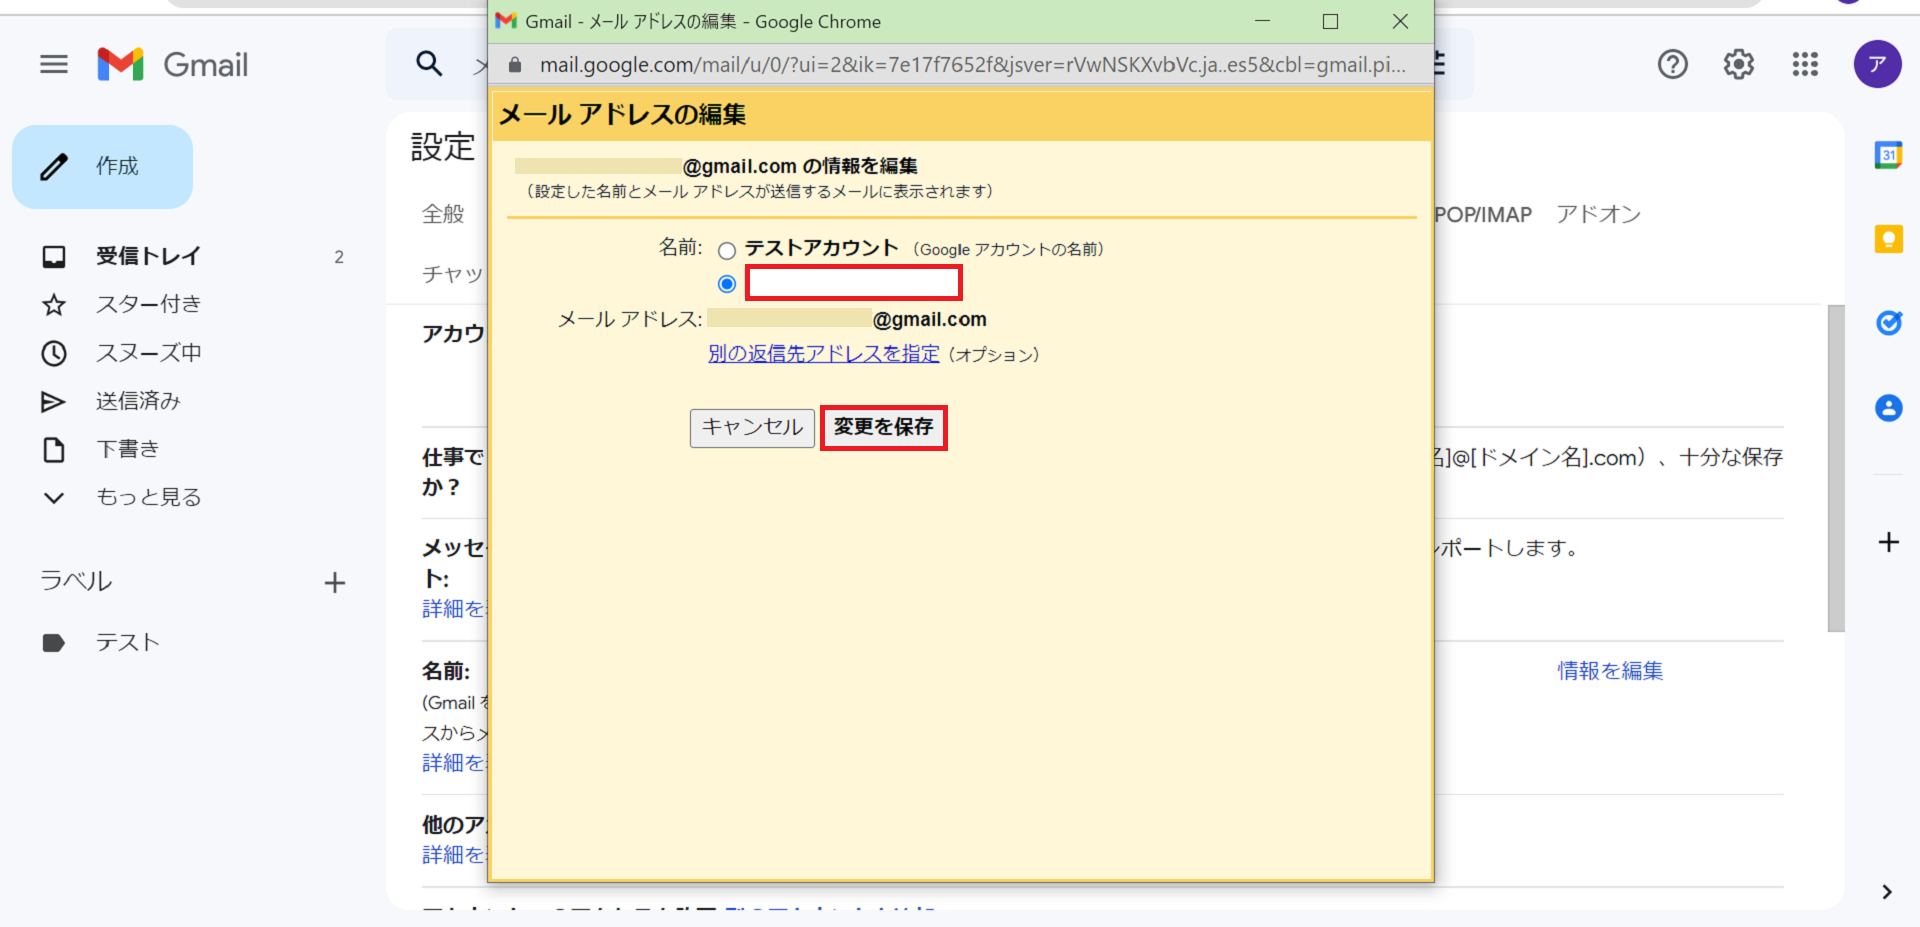Select the テストアカウント name radio button
Image resolution: width=1920 pixels, height=927 pixels.
(x=727, y=251)
